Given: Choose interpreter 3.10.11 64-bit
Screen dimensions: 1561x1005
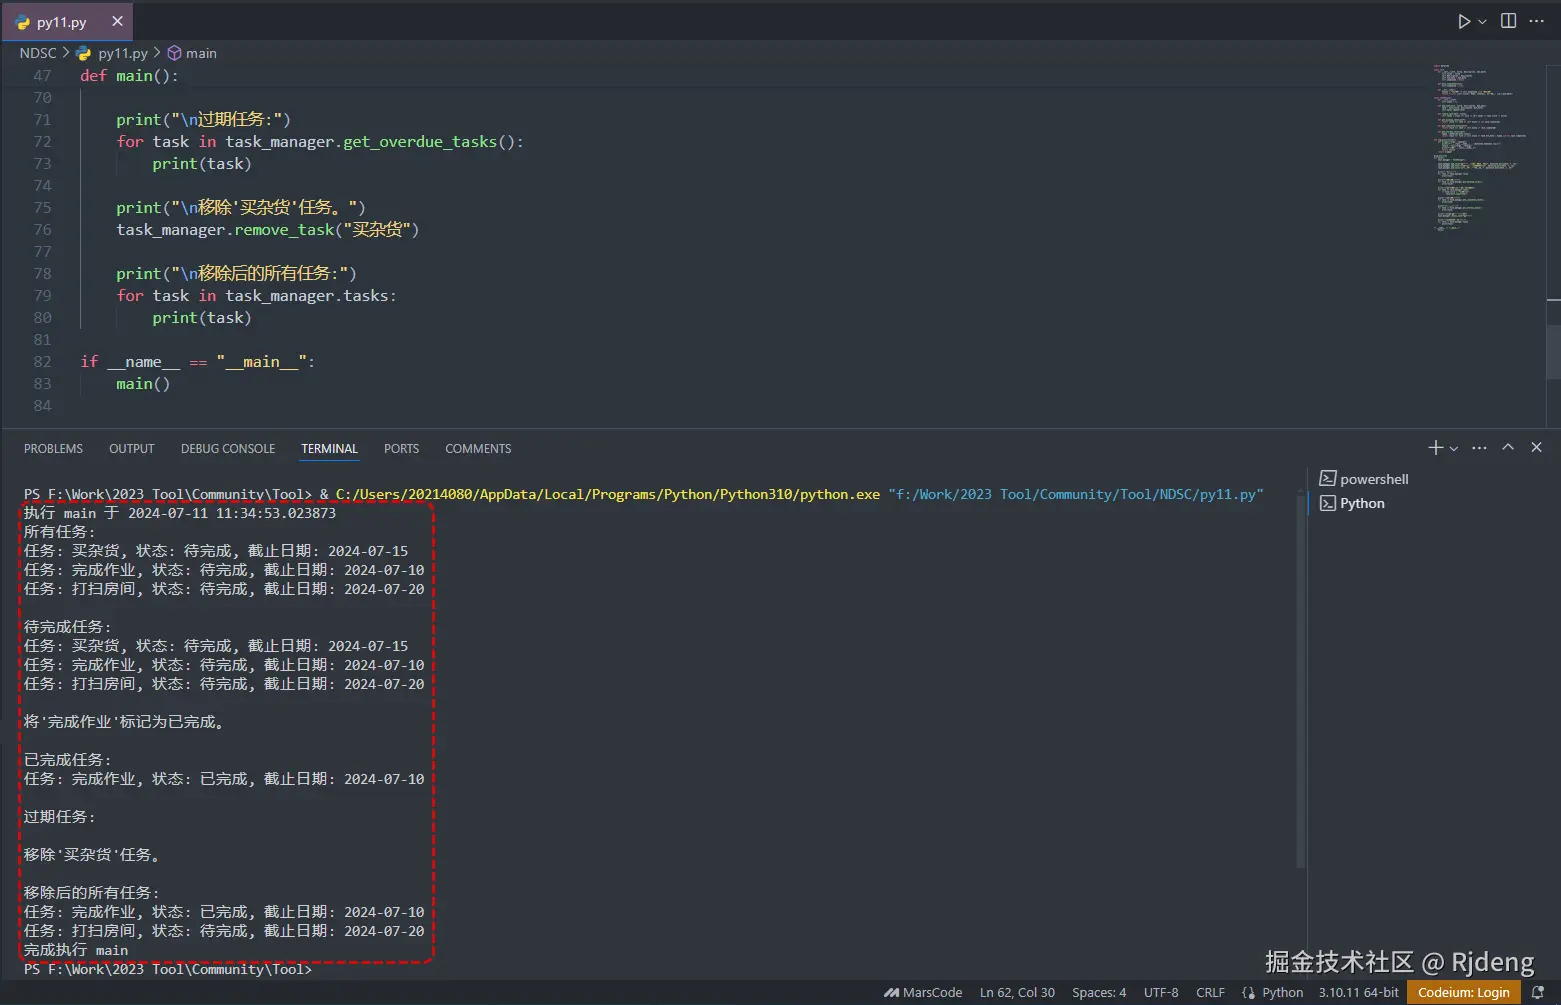Looking at the screenshot, I should coord(1358,992).
